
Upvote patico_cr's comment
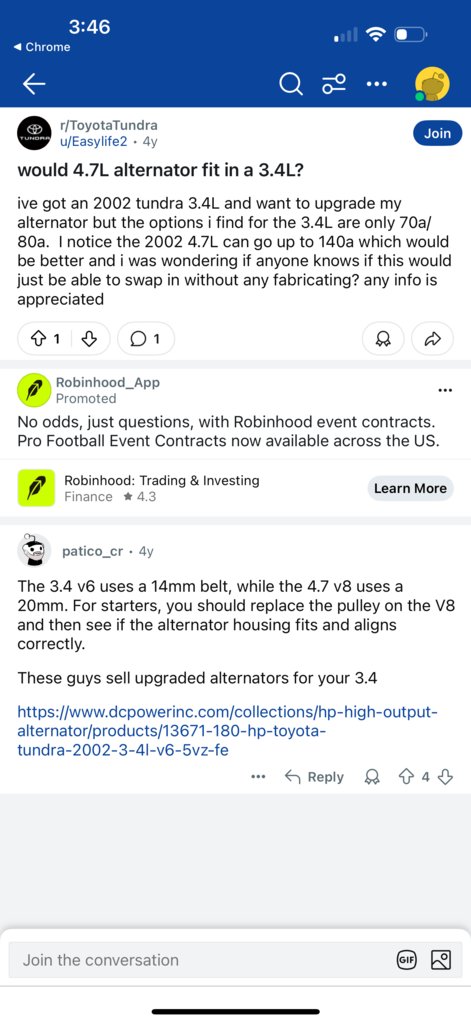pos(407,777)
